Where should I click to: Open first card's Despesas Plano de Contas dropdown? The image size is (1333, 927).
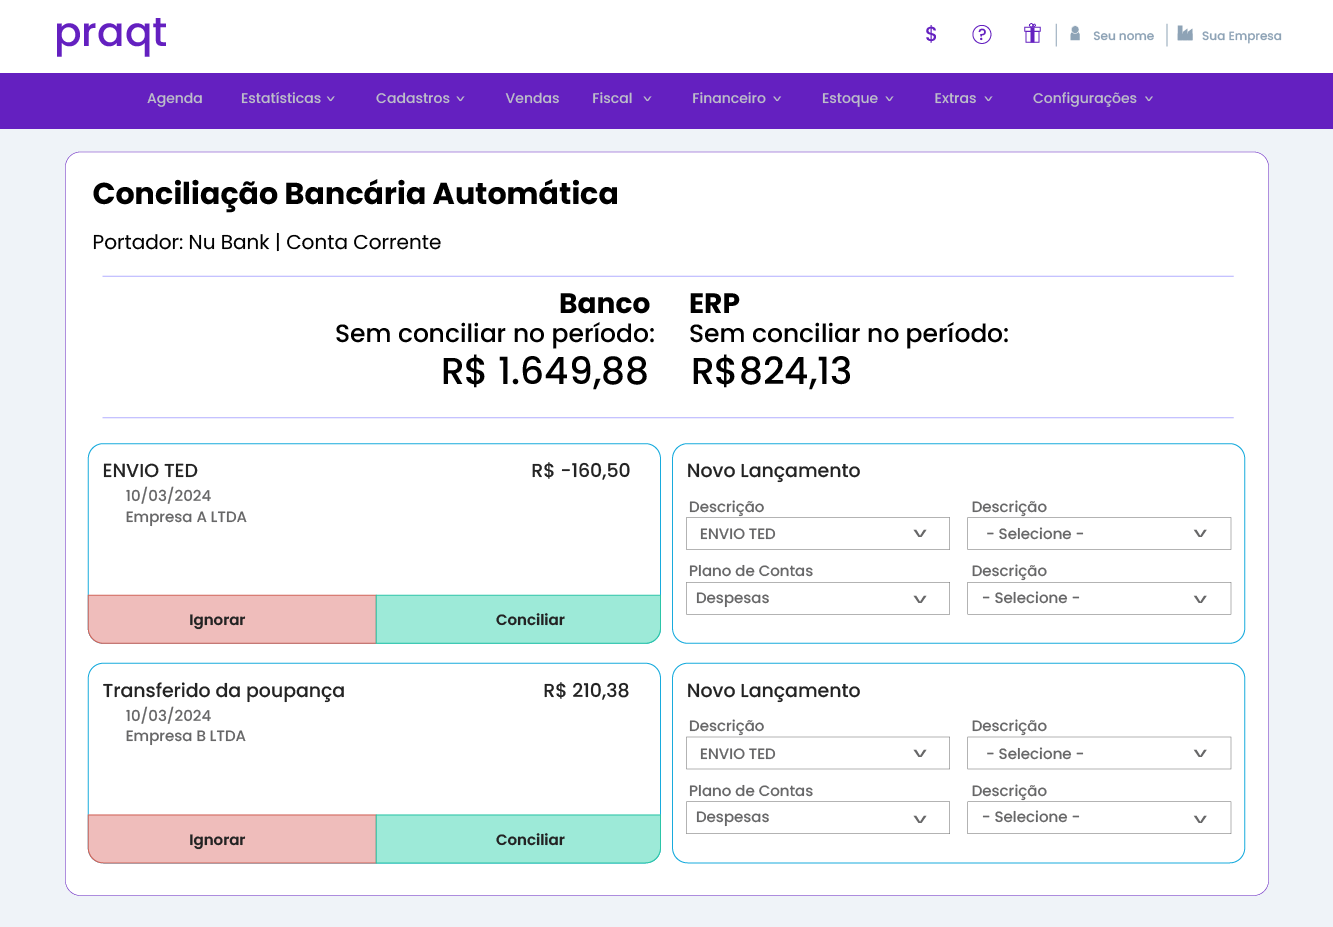pyautogui.click(x=818, y=598)
